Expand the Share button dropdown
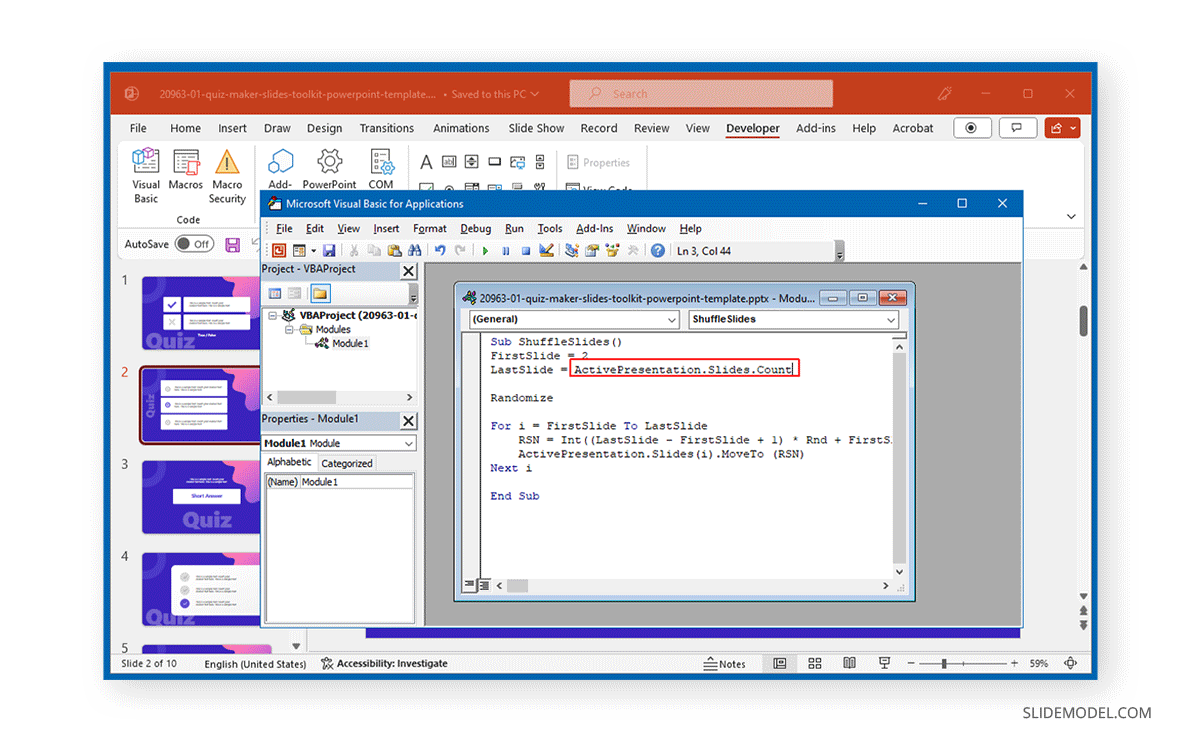Viewport: 1200px width, 743px height. [x=1073, y=128]
